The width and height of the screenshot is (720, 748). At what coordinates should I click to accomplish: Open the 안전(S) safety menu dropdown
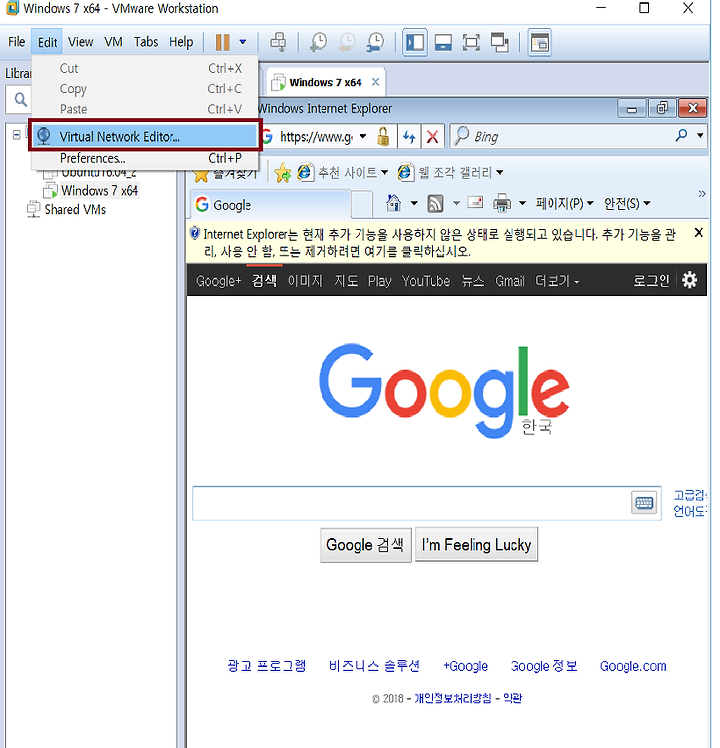click(x=627, y=204)
